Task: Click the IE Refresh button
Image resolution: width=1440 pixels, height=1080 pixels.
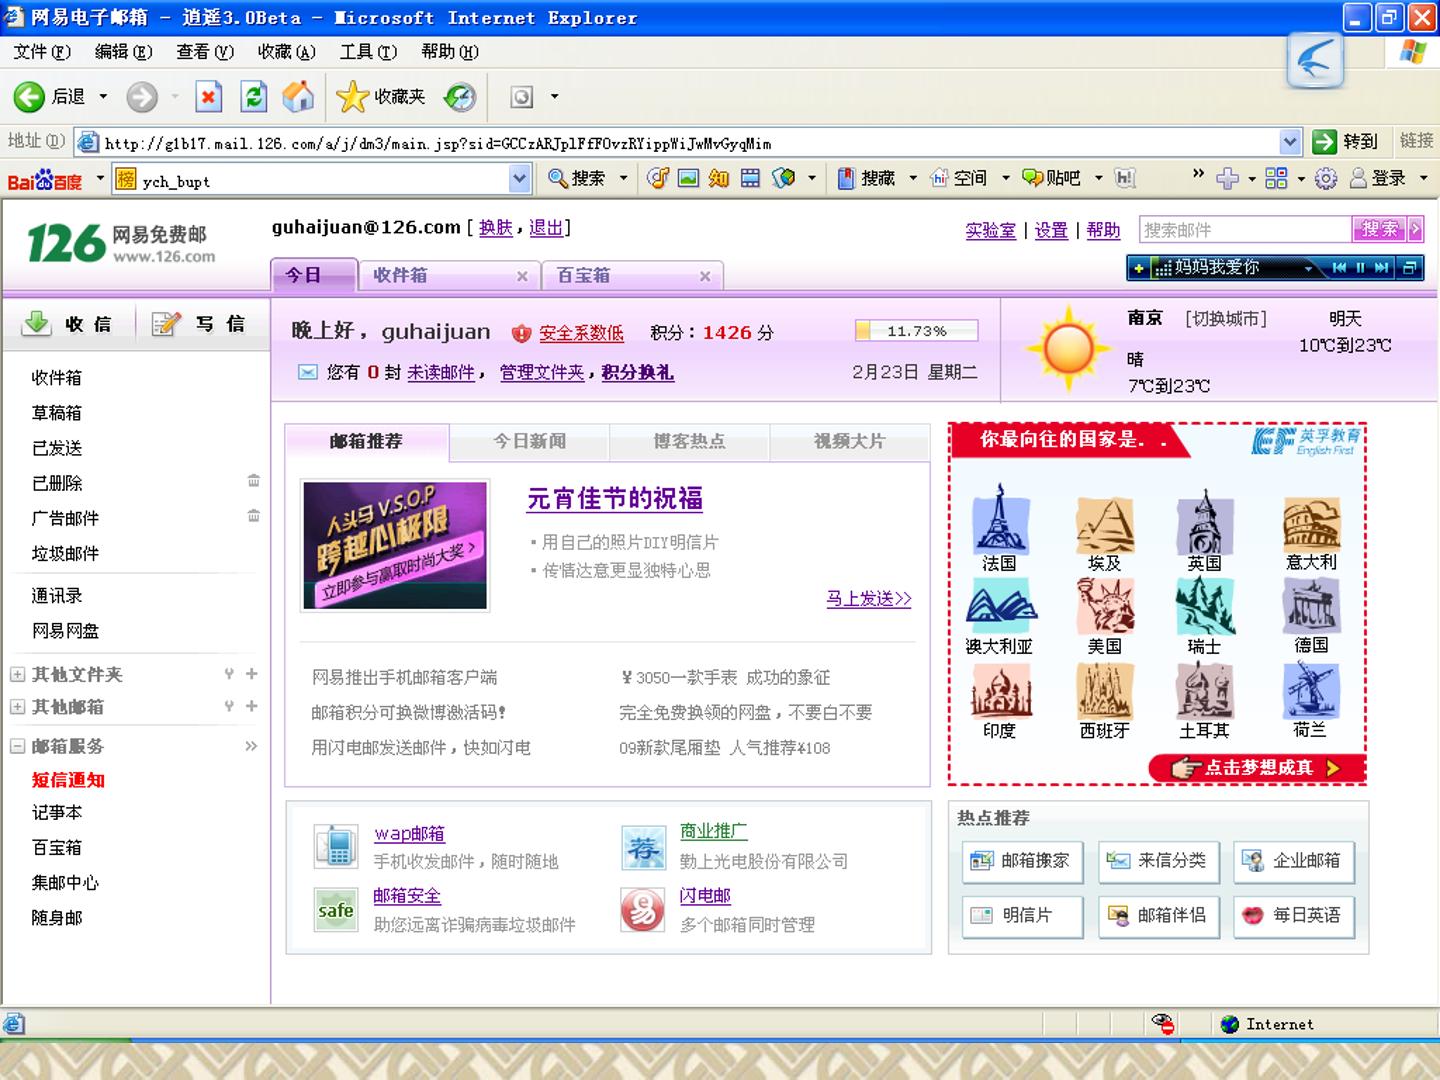Action: pos(254,97)
